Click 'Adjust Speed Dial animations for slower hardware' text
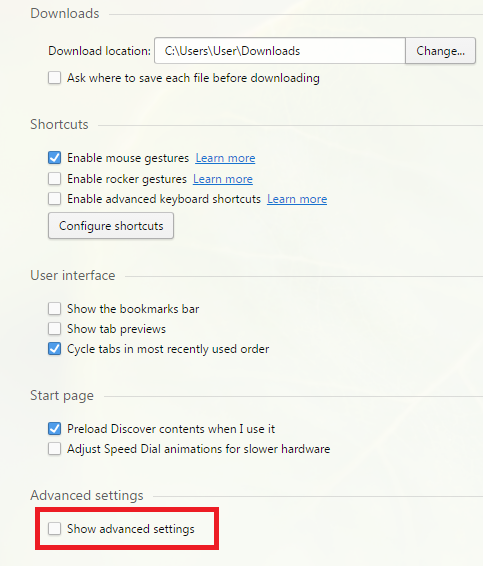The image size is (483, 566). (x=199, y=449)
